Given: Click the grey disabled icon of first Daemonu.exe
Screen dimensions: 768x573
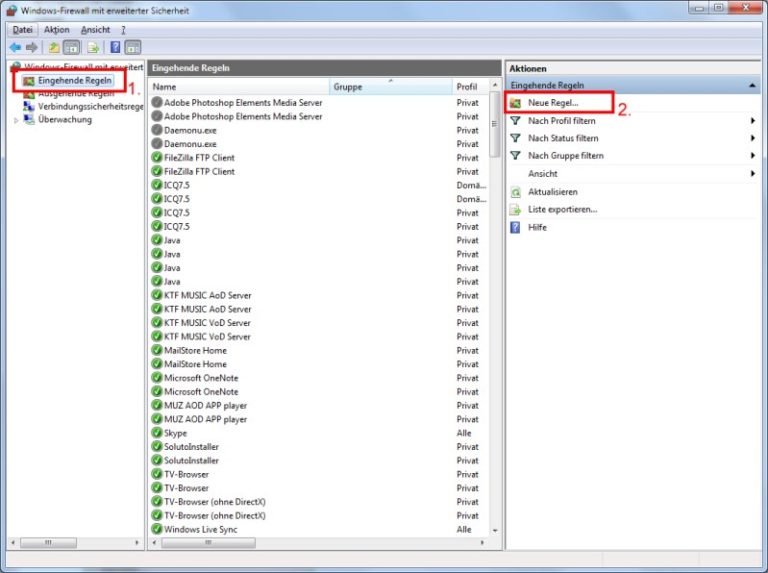Looking at the screenshot, I should (157, 130).
